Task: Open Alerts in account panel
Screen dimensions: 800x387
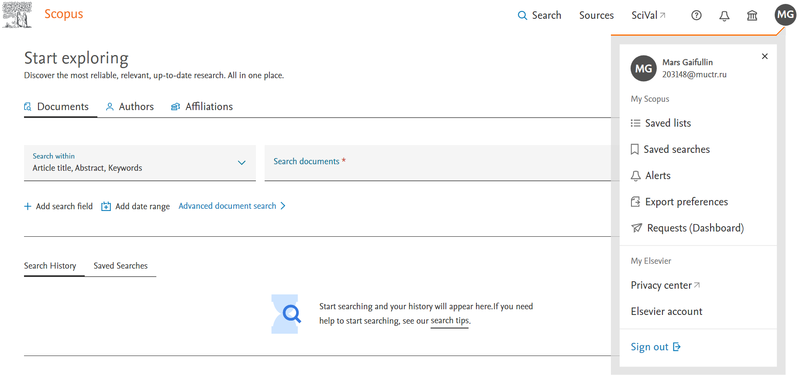Action: coord(651,175)
